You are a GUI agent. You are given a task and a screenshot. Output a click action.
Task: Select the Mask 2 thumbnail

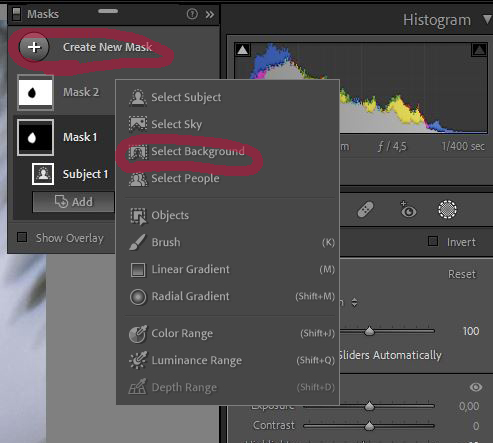(35, 93)
